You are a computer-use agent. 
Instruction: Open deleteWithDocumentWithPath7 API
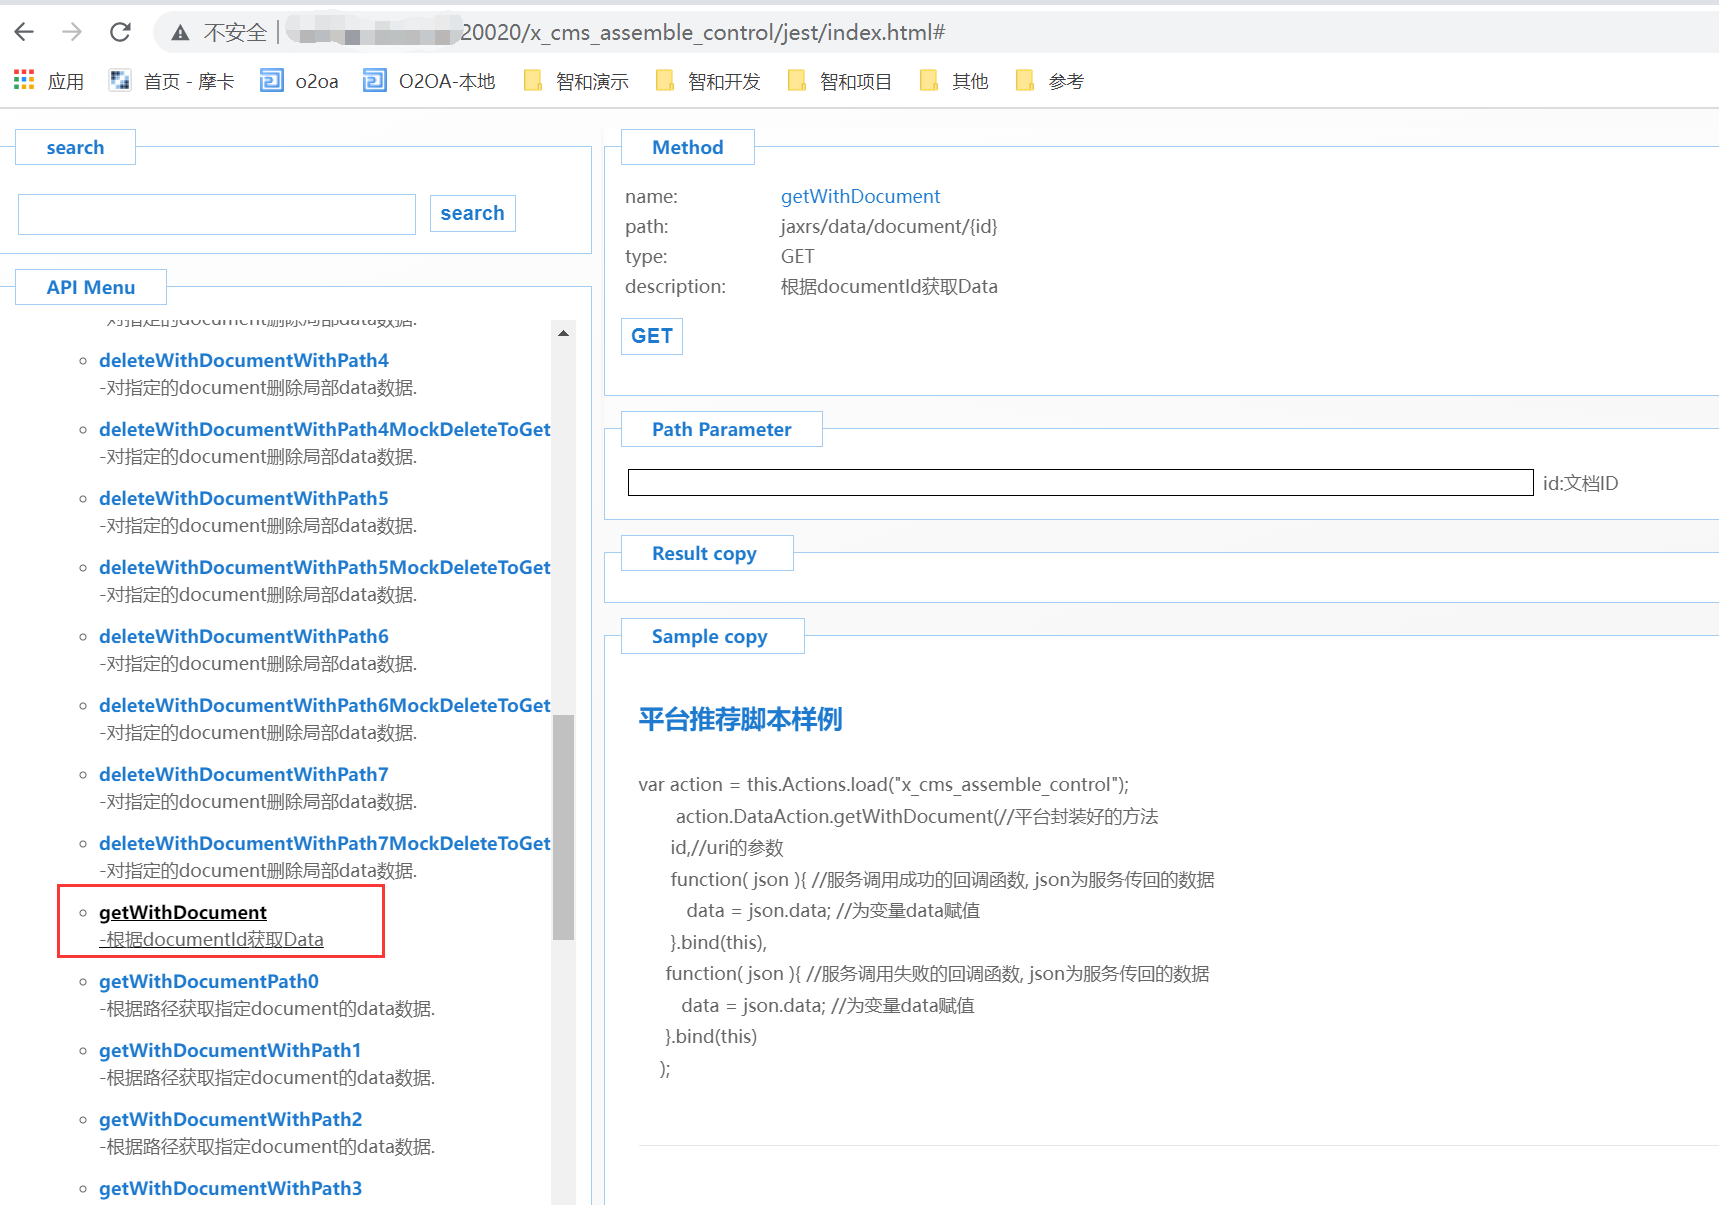point(244,774)
